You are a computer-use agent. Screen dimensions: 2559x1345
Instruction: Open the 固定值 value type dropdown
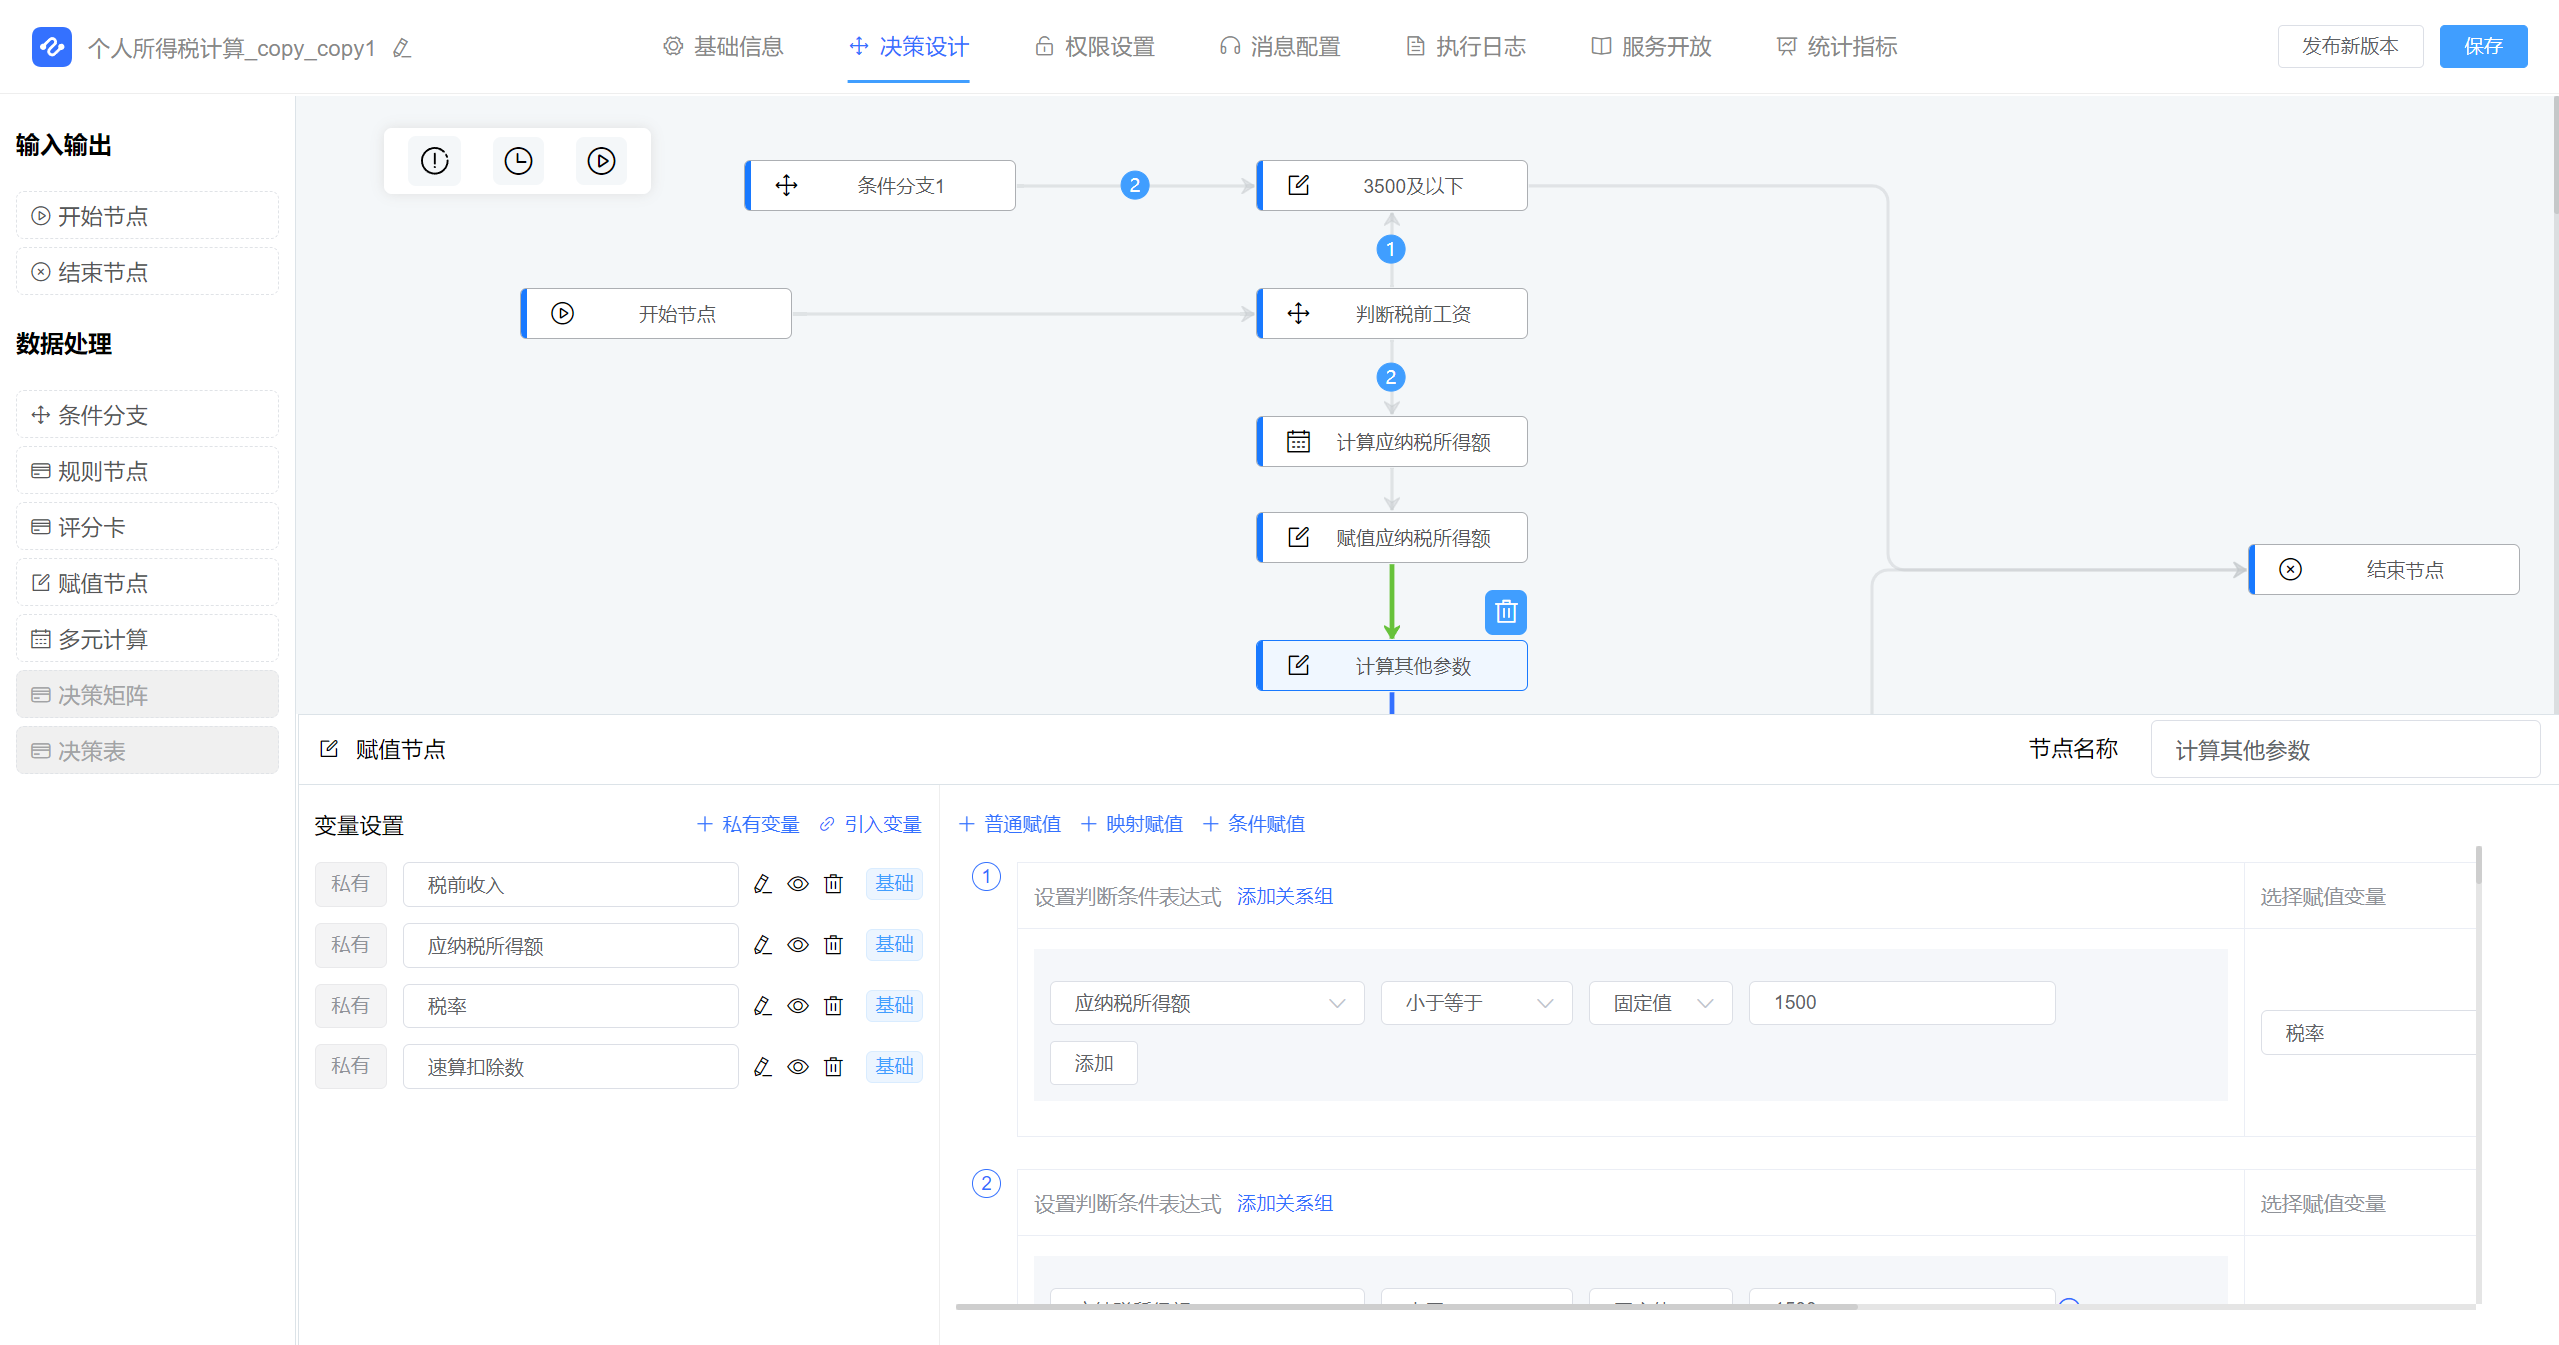pos(1660,1003)
